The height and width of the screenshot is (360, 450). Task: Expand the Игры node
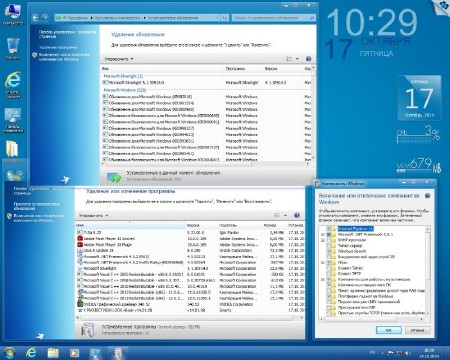pyautogui.click(x=323, y=263)
